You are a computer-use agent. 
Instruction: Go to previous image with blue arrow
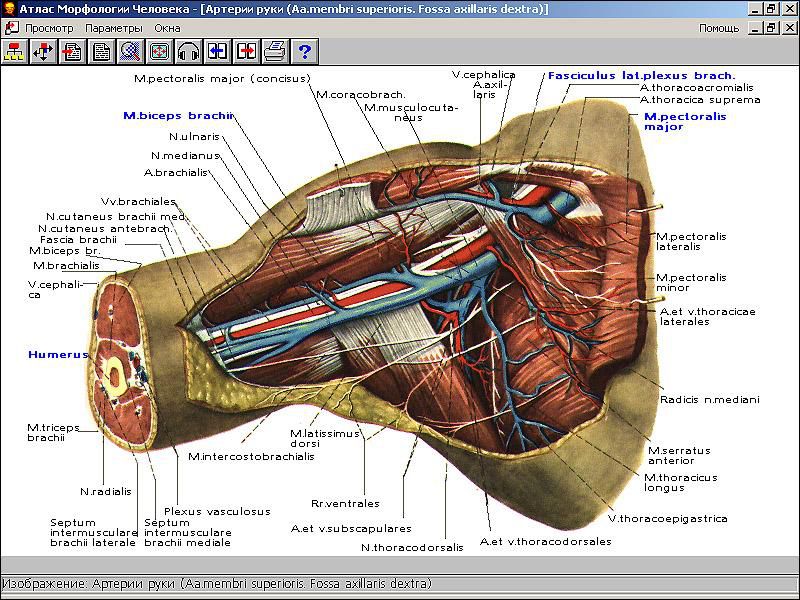[217, 51]
